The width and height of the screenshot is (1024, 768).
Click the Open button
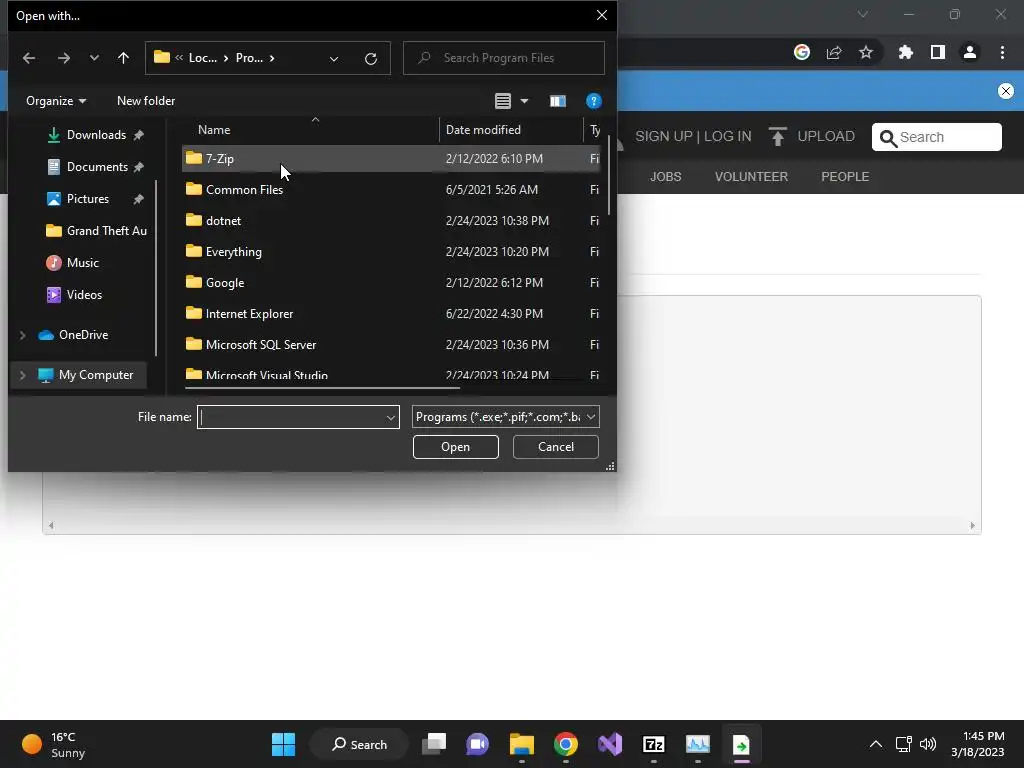[456, 447]
